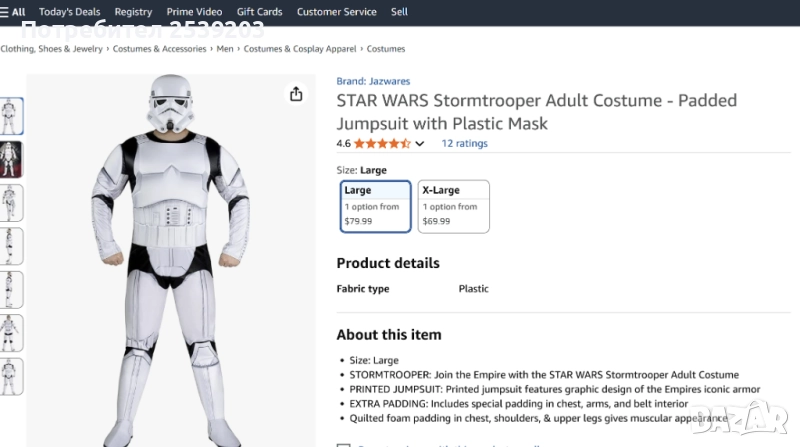
Task: Choose the X-Large size option
Action: coord(453,205)
